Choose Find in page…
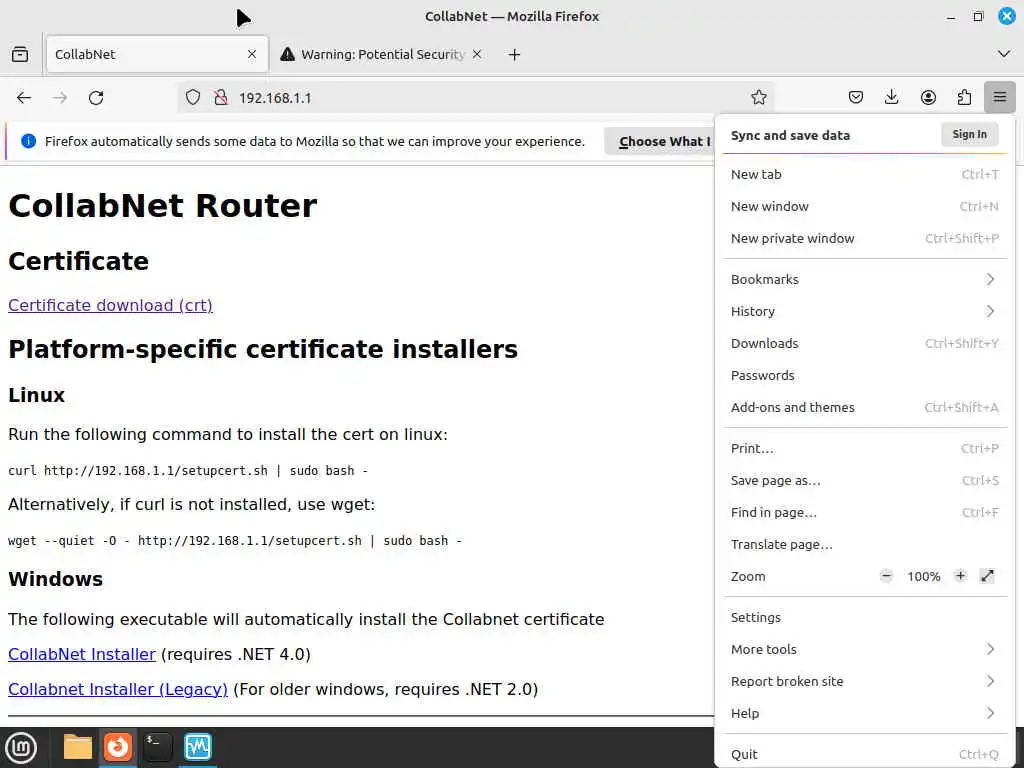This screenshot has width=1024, height=768. (865, 513)
